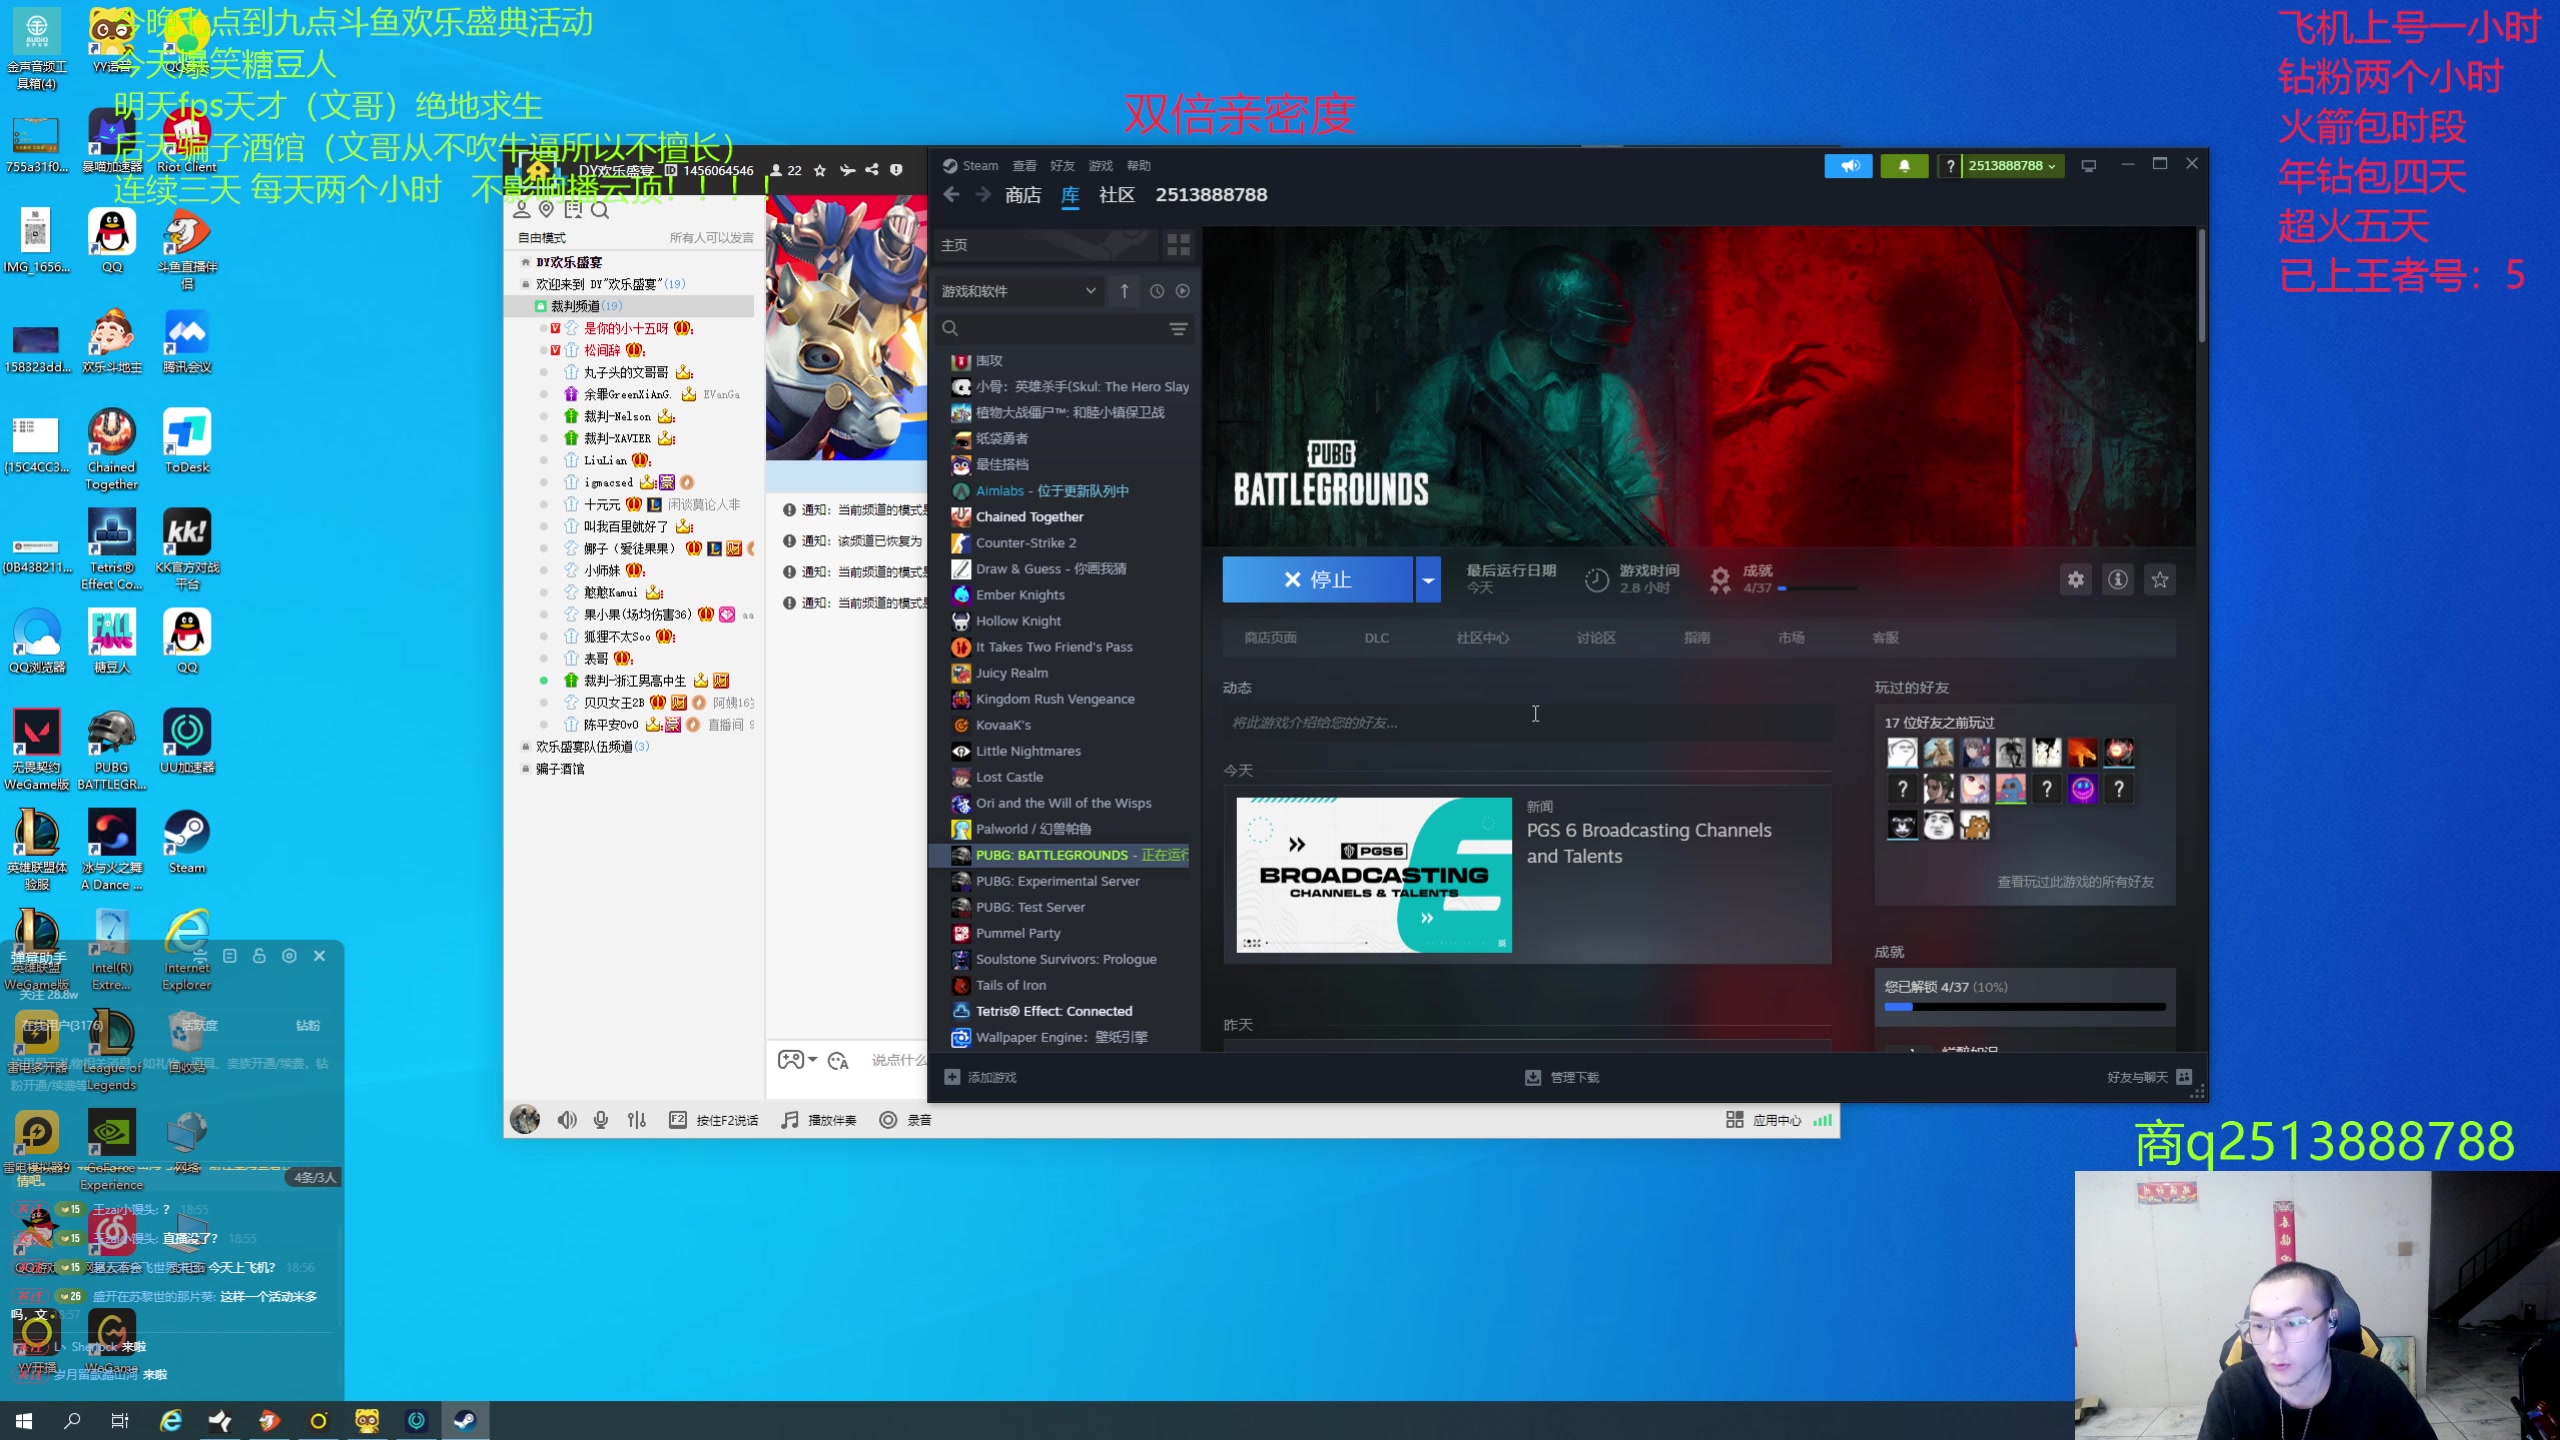Viewport: 2560px width, 1440px height.
Task: Toggle 按住F2说话 speak mode
Action: coord(713,1120)
